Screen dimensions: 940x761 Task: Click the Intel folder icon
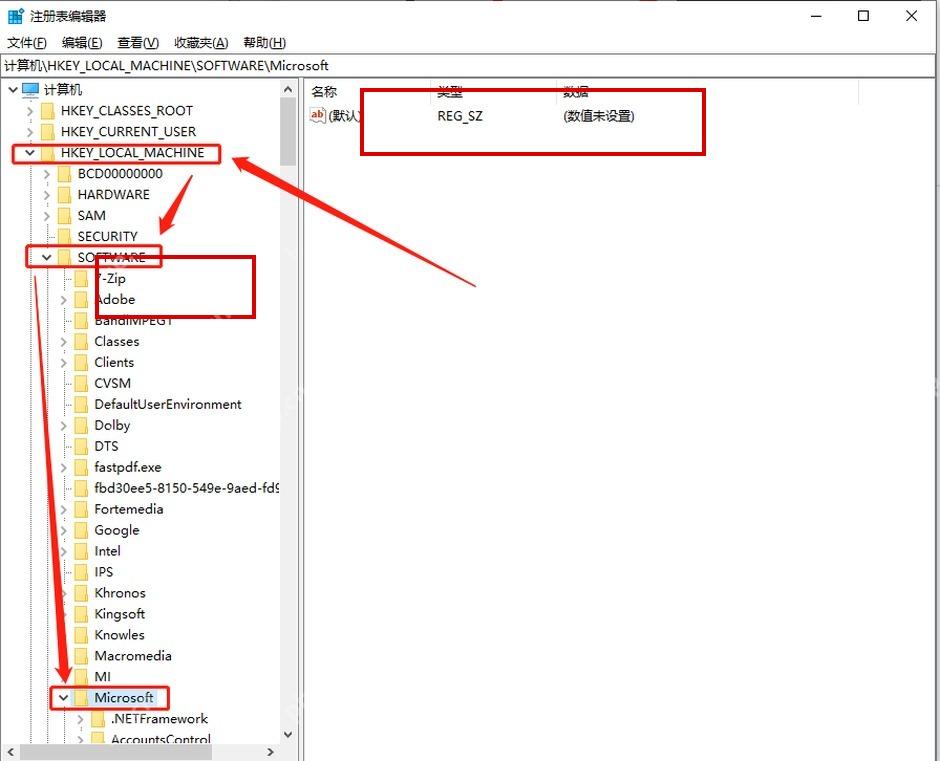click(x=81, y=551)
